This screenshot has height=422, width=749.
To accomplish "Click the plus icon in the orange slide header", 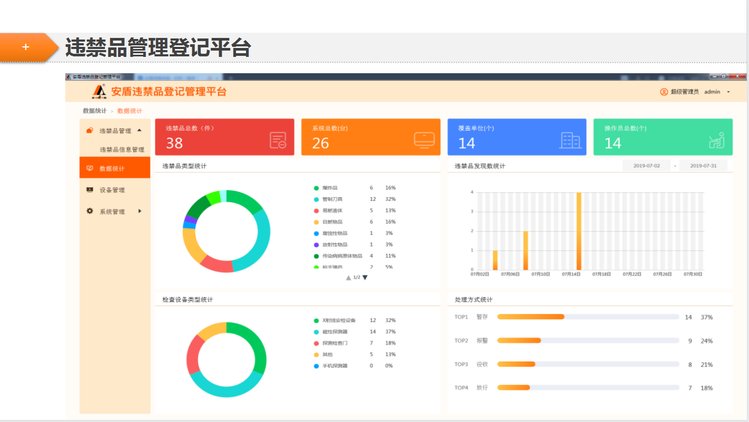I will click(x=25, y=47).
